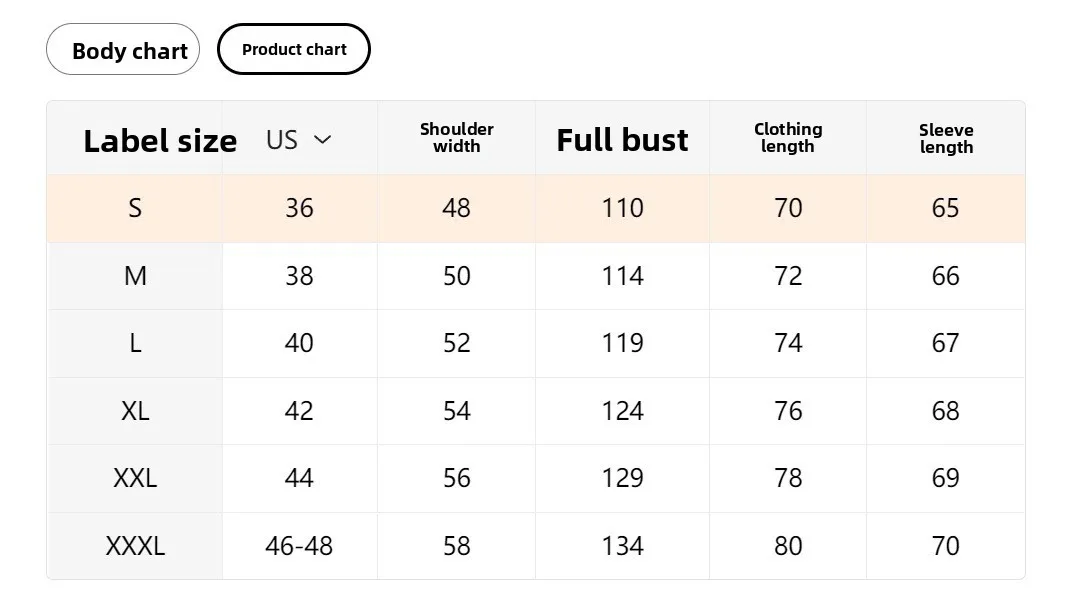Select the XXXL size row label
Screen dimensions: 1067x593
135,546
